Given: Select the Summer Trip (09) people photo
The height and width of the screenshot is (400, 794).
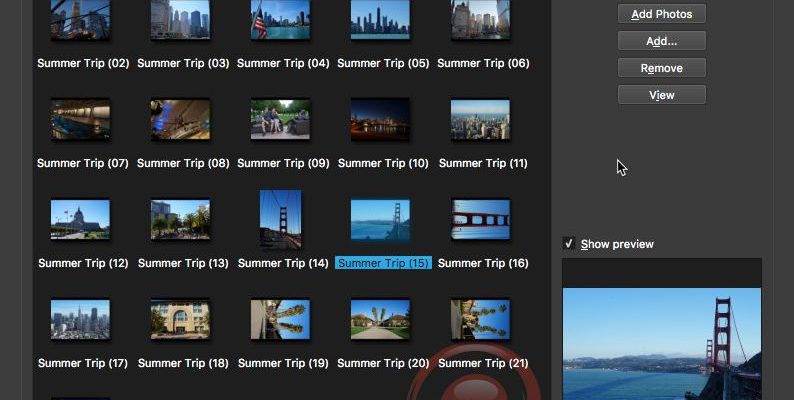Looking at the screenshot, I should click(281, 119).
